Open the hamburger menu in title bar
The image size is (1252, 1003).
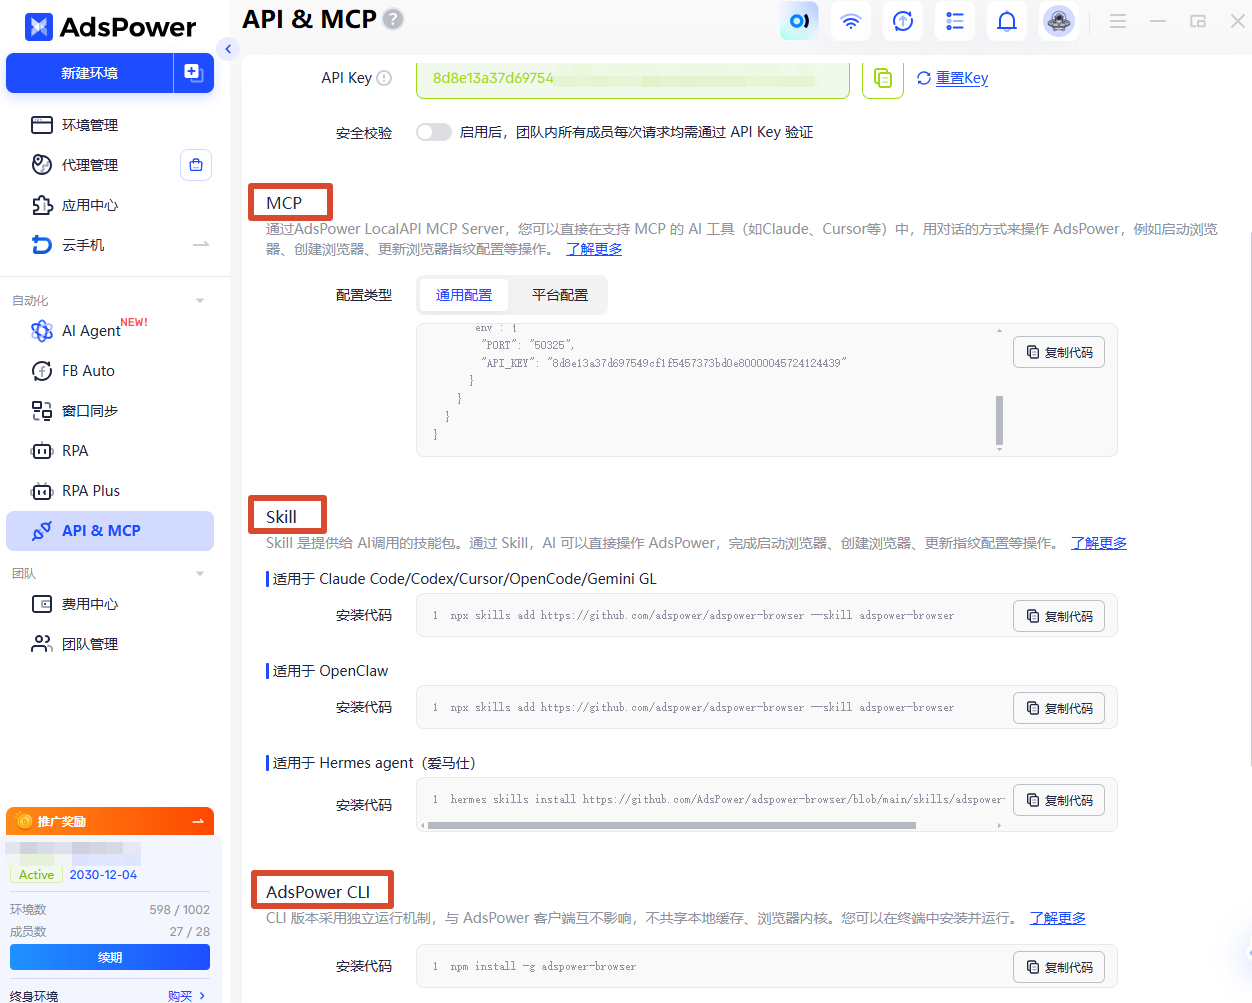click(x=1118, y=21)
